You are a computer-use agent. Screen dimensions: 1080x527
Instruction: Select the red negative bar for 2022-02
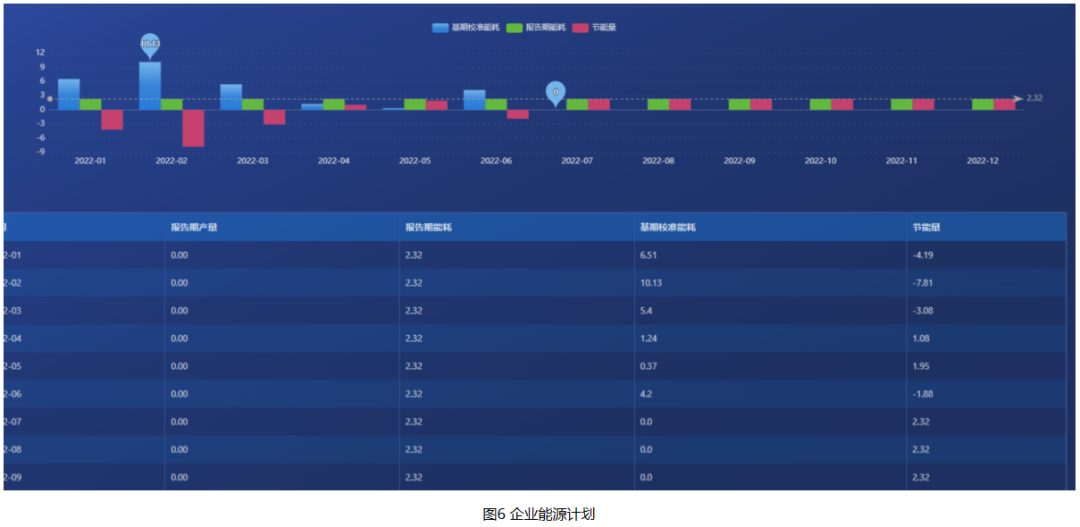click(x=194, y=128)
